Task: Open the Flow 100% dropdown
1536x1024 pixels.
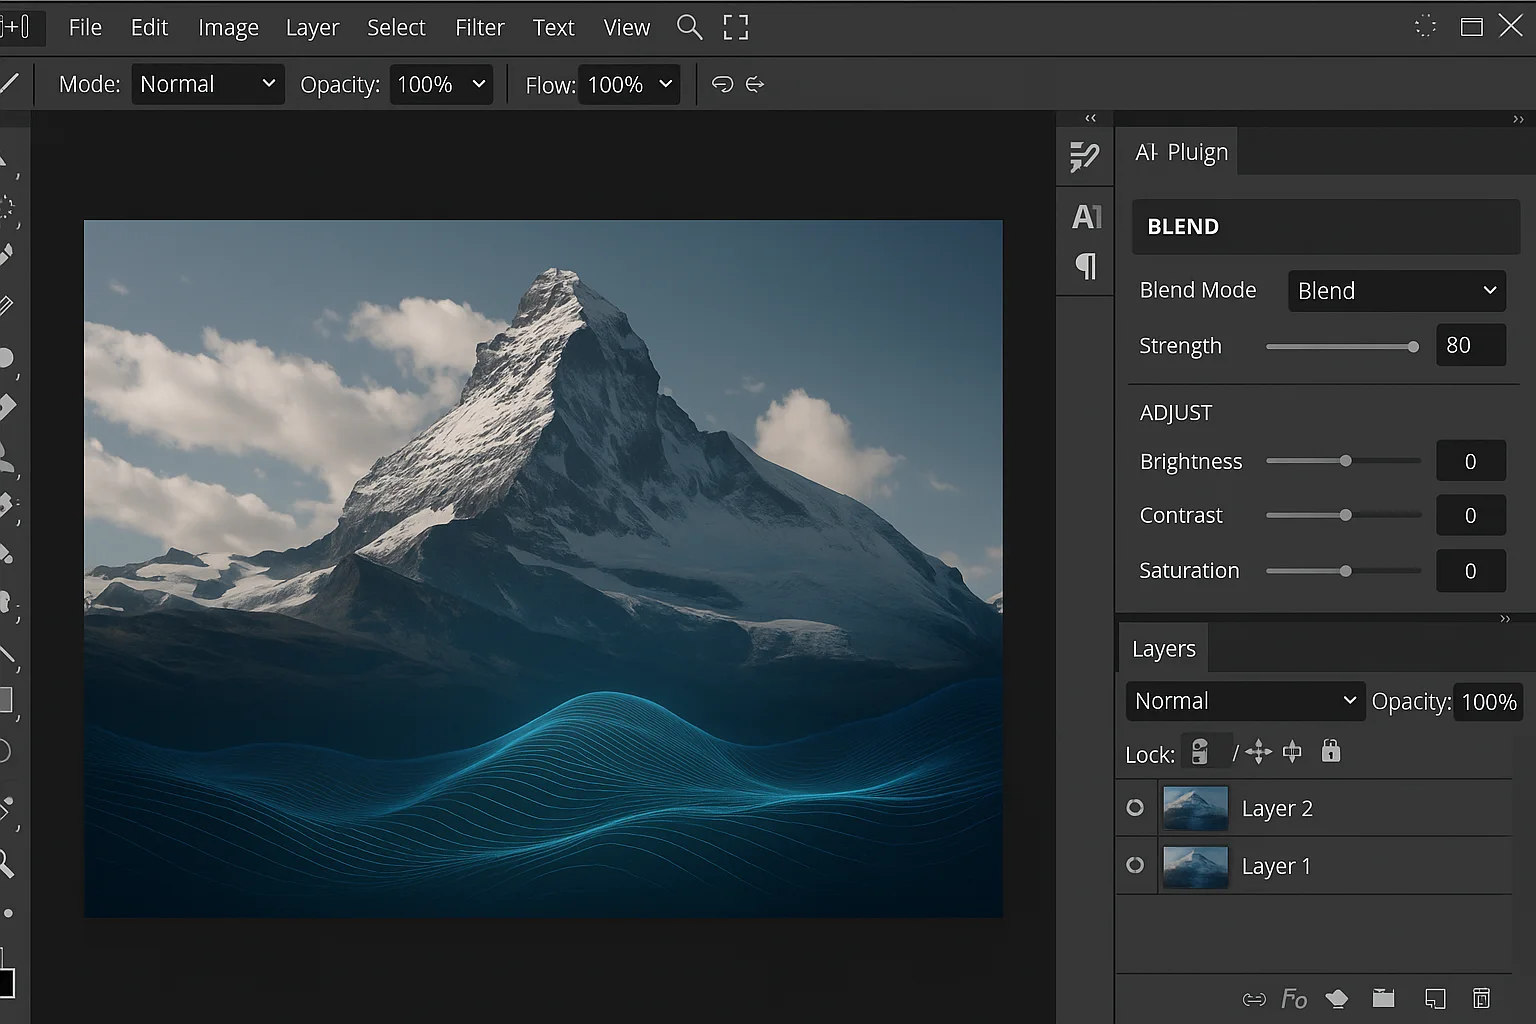Action: tap(630, 84)
